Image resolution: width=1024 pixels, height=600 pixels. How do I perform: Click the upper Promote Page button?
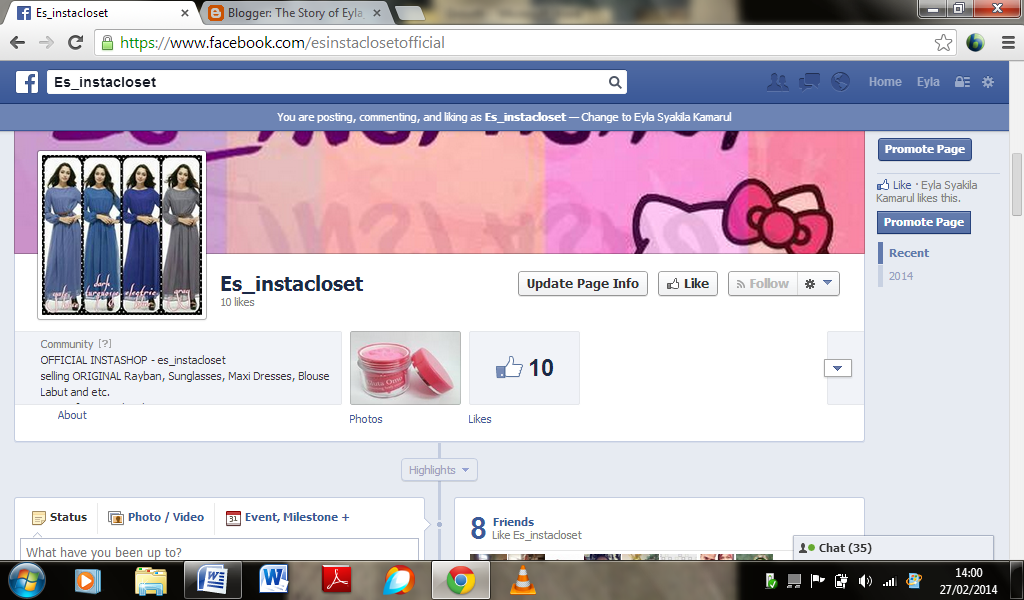point(925,150)
